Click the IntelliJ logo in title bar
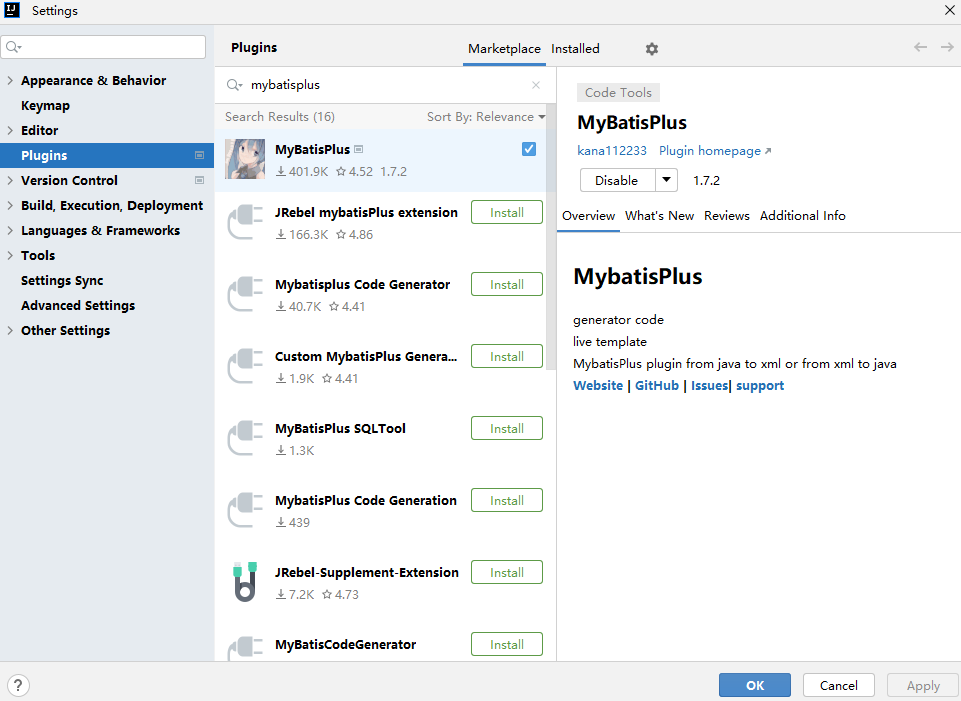 click(x=12, y=10)
